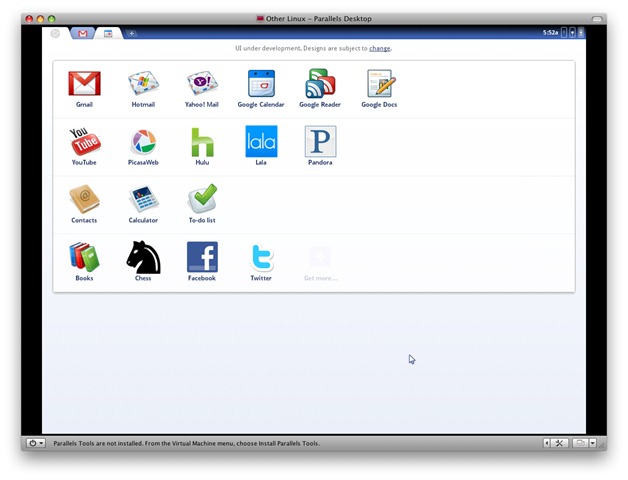Switch to the Gmail pinned tab
628x480 pixels.
click(x=83, y=33)
